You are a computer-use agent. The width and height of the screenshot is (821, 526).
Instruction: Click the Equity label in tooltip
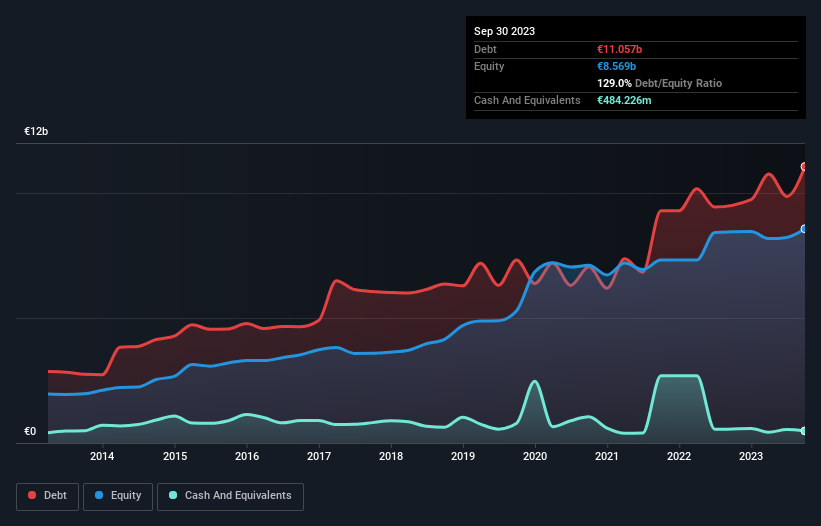489,66
